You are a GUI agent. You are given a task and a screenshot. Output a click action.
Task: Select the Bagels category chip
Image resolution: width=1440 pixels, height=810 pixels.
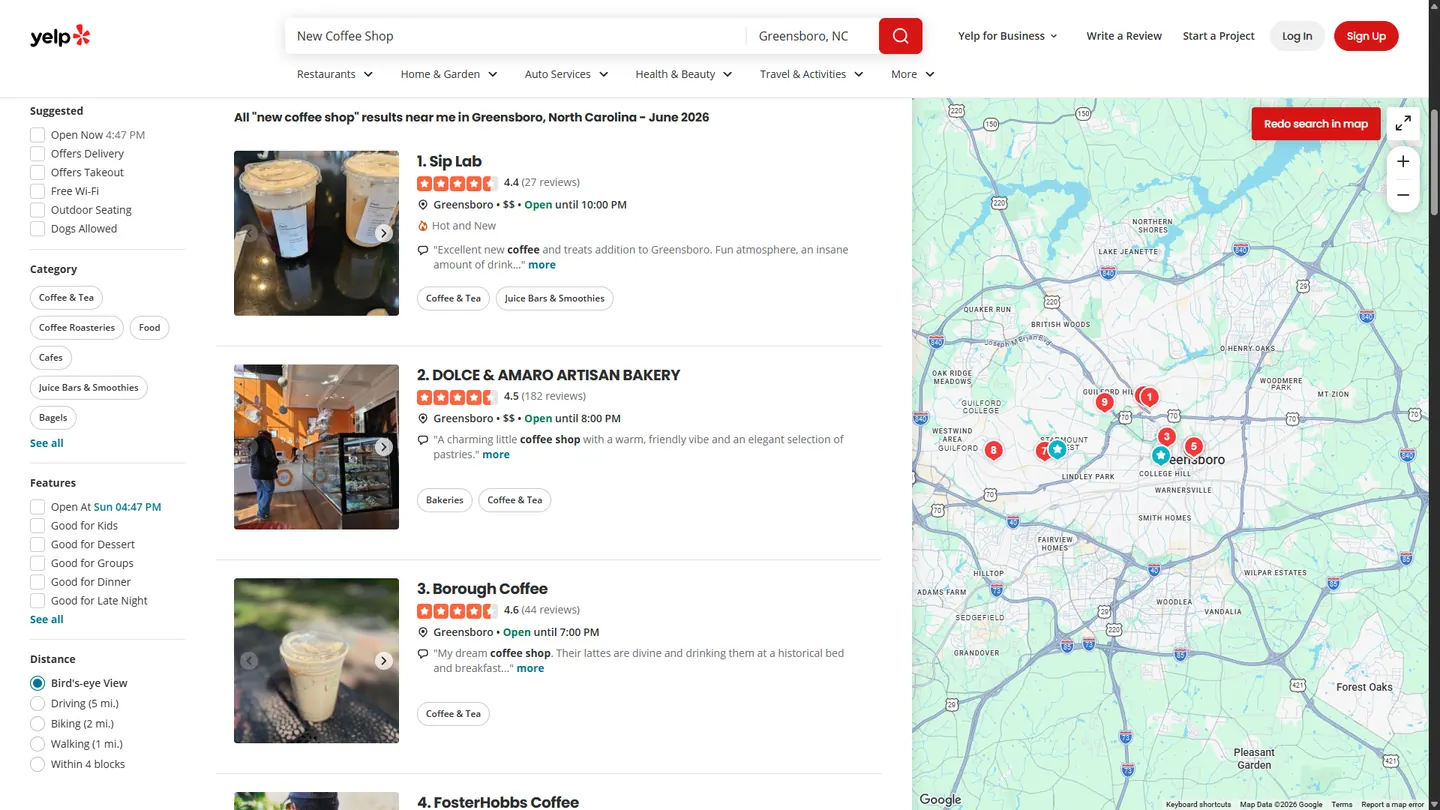pos(53,418)
